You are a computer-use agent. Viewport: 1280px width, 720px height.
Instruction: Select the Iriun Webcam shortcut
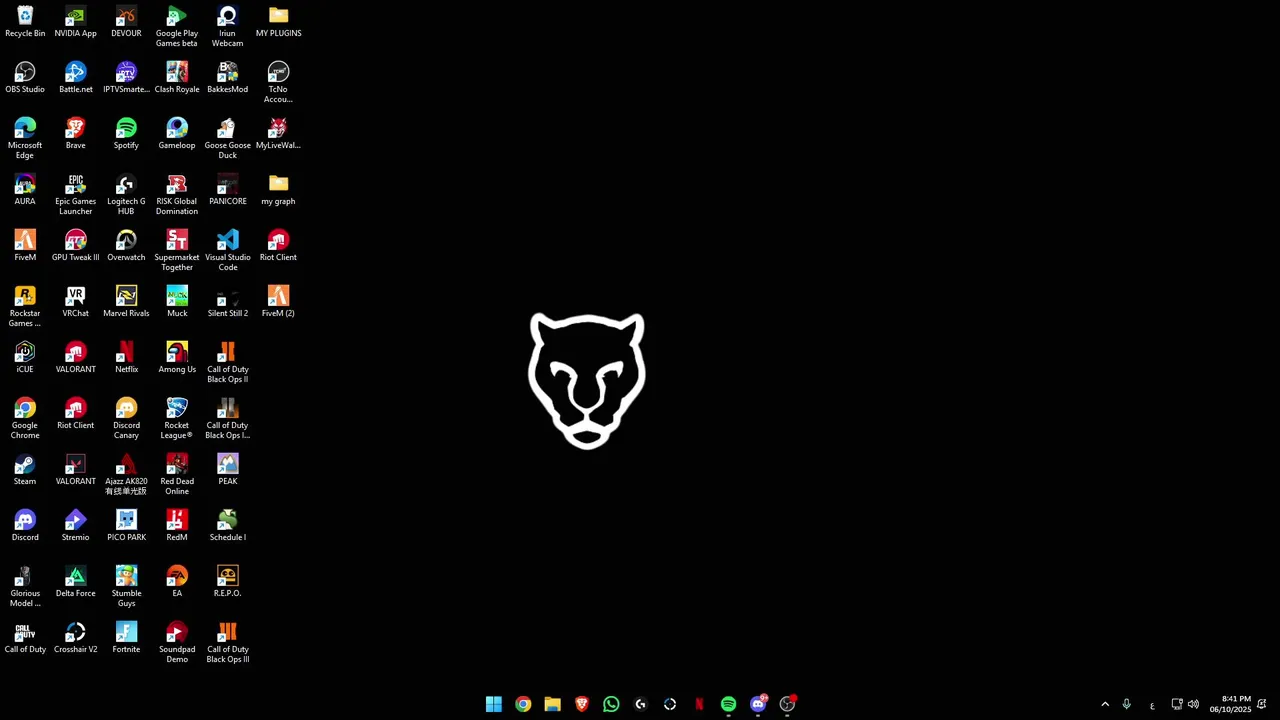click(228, 26)
